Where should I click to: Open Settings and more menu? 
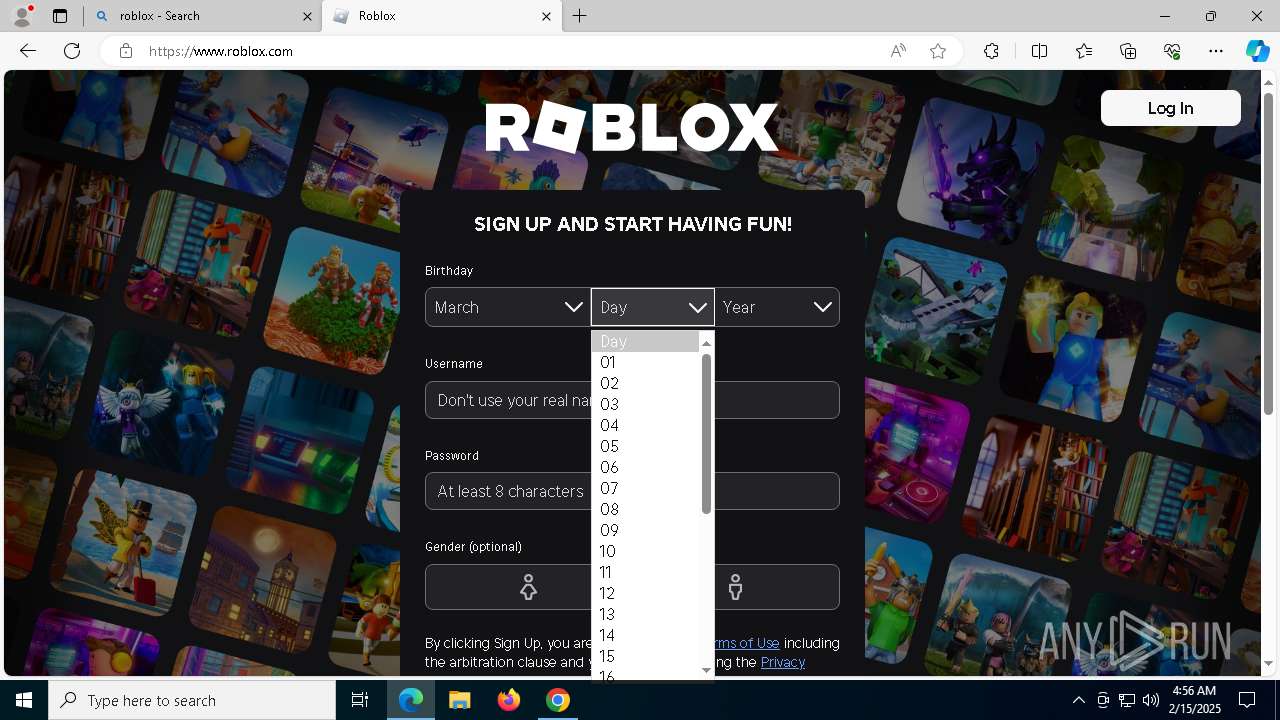[x=1216, y=51]
